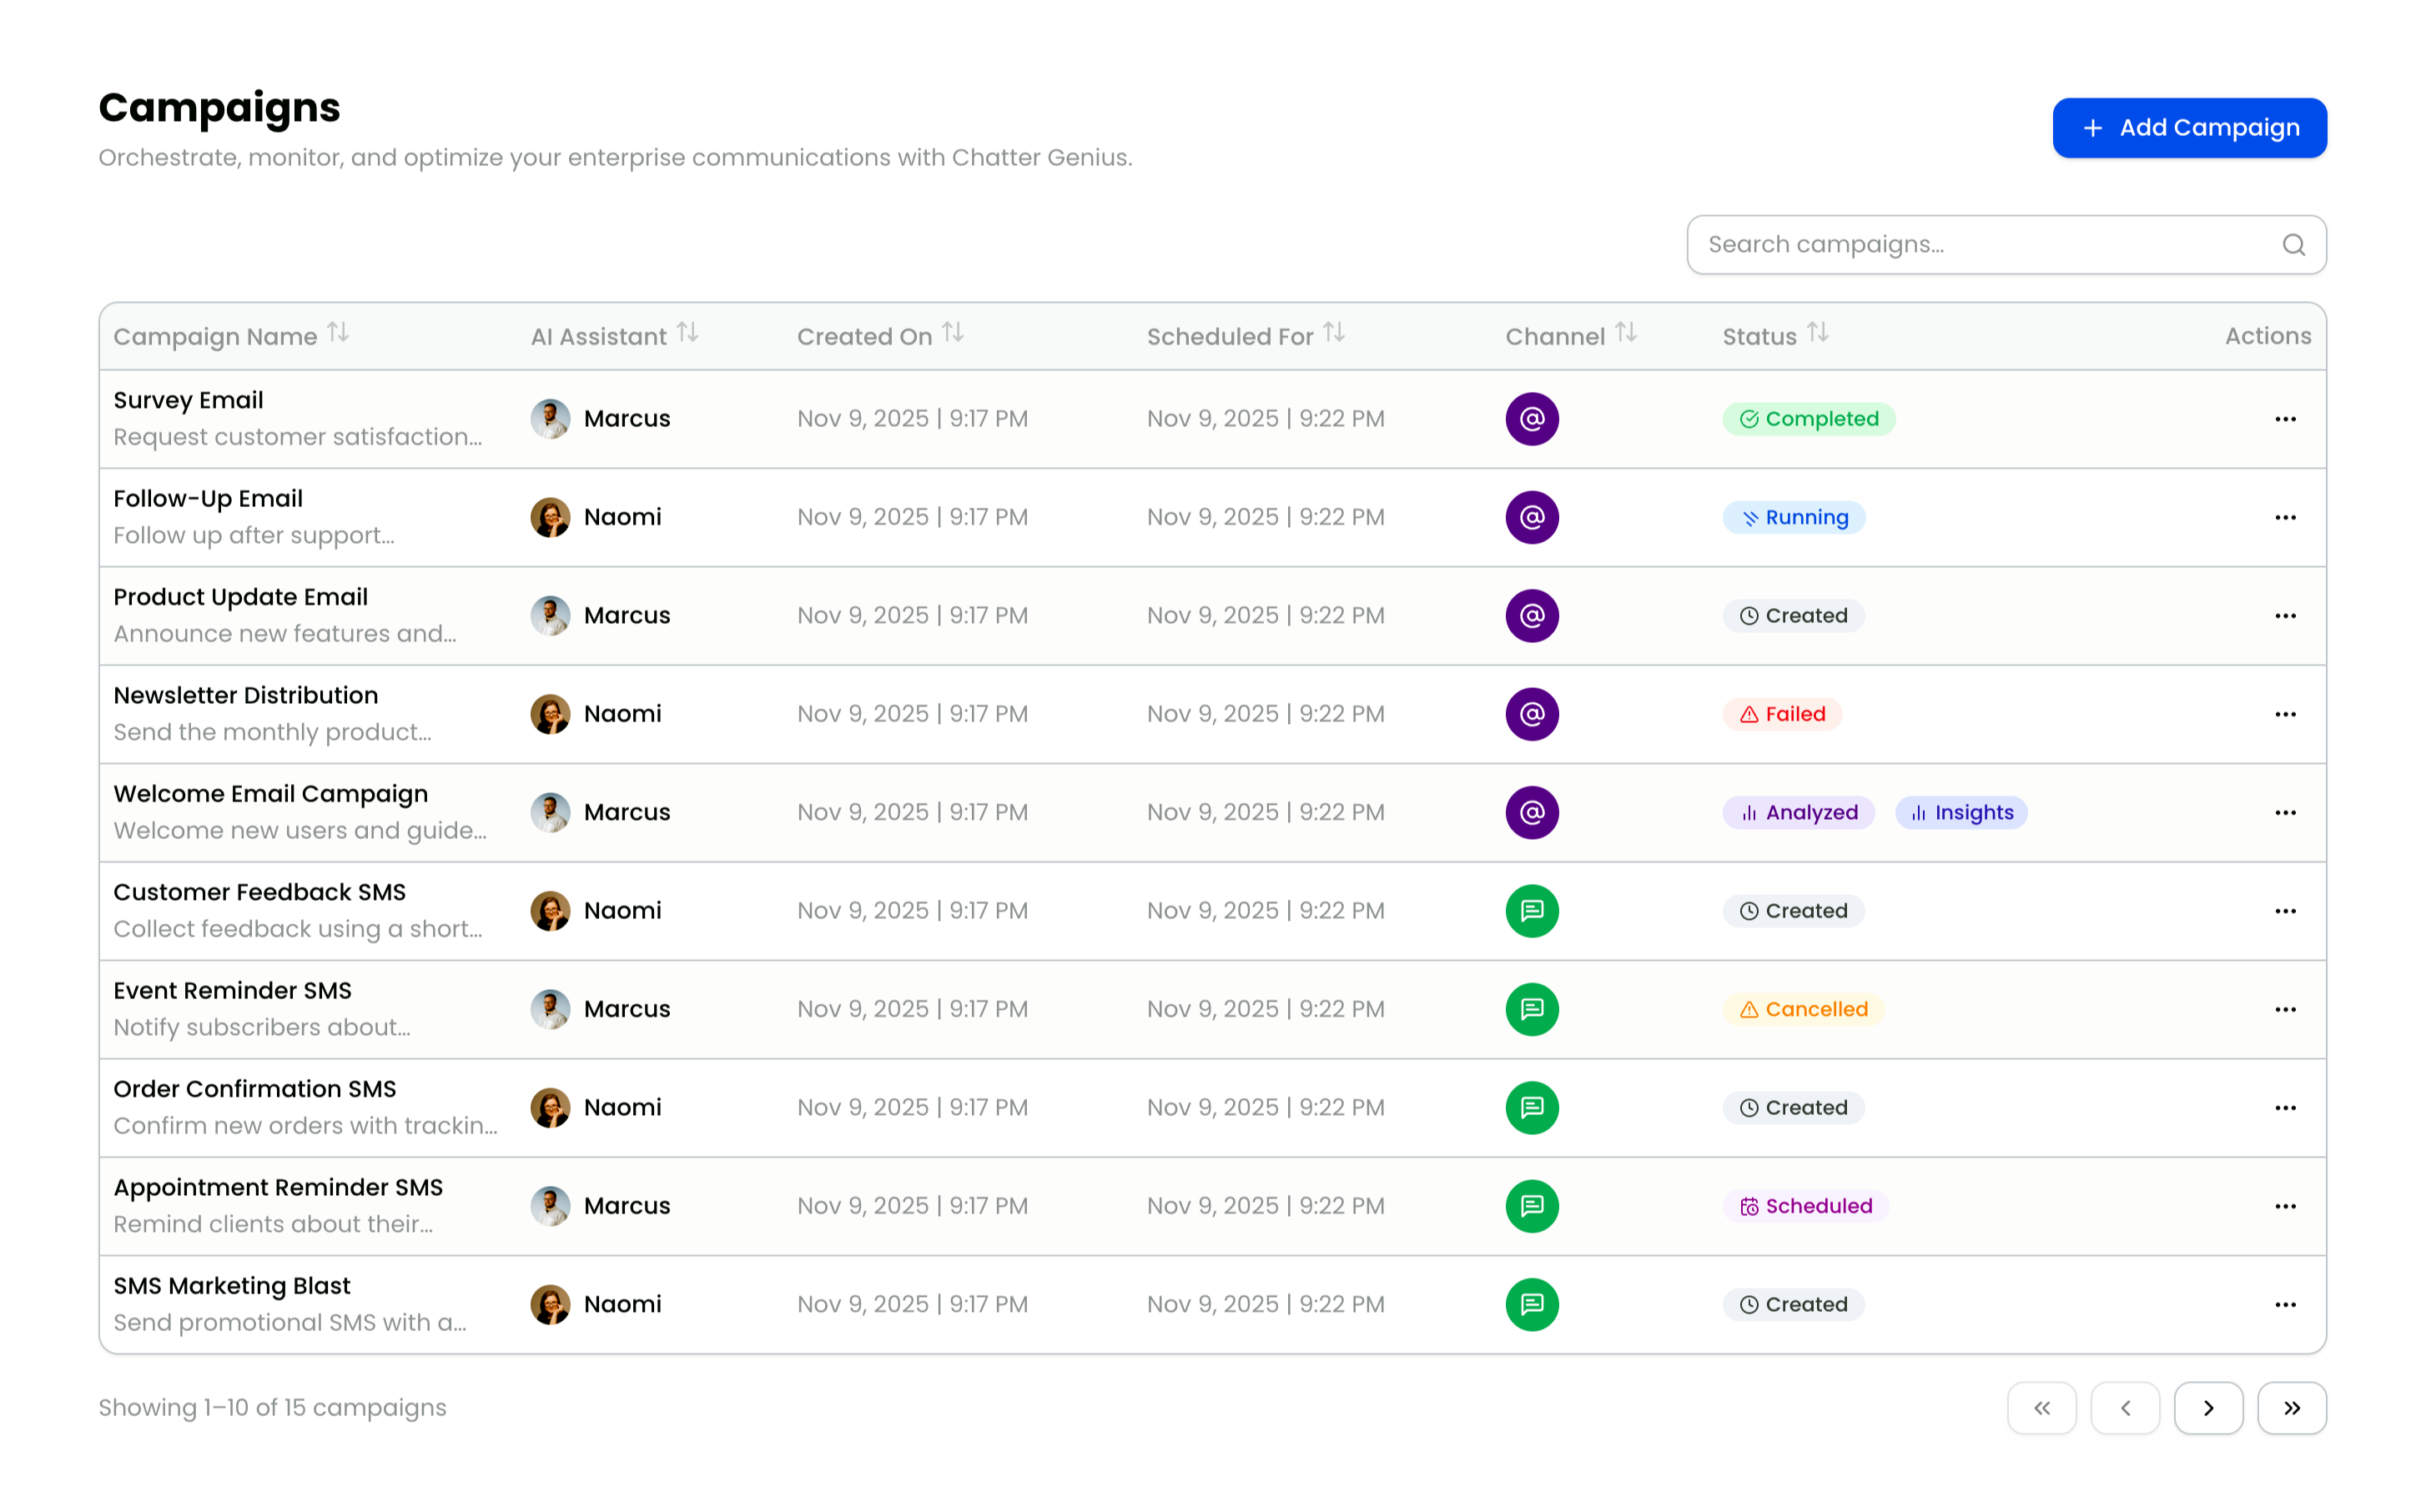Toggle sorting on the Created On column
The image size is (2421, 1512).
pyautogui.click(x=952, y=333)
